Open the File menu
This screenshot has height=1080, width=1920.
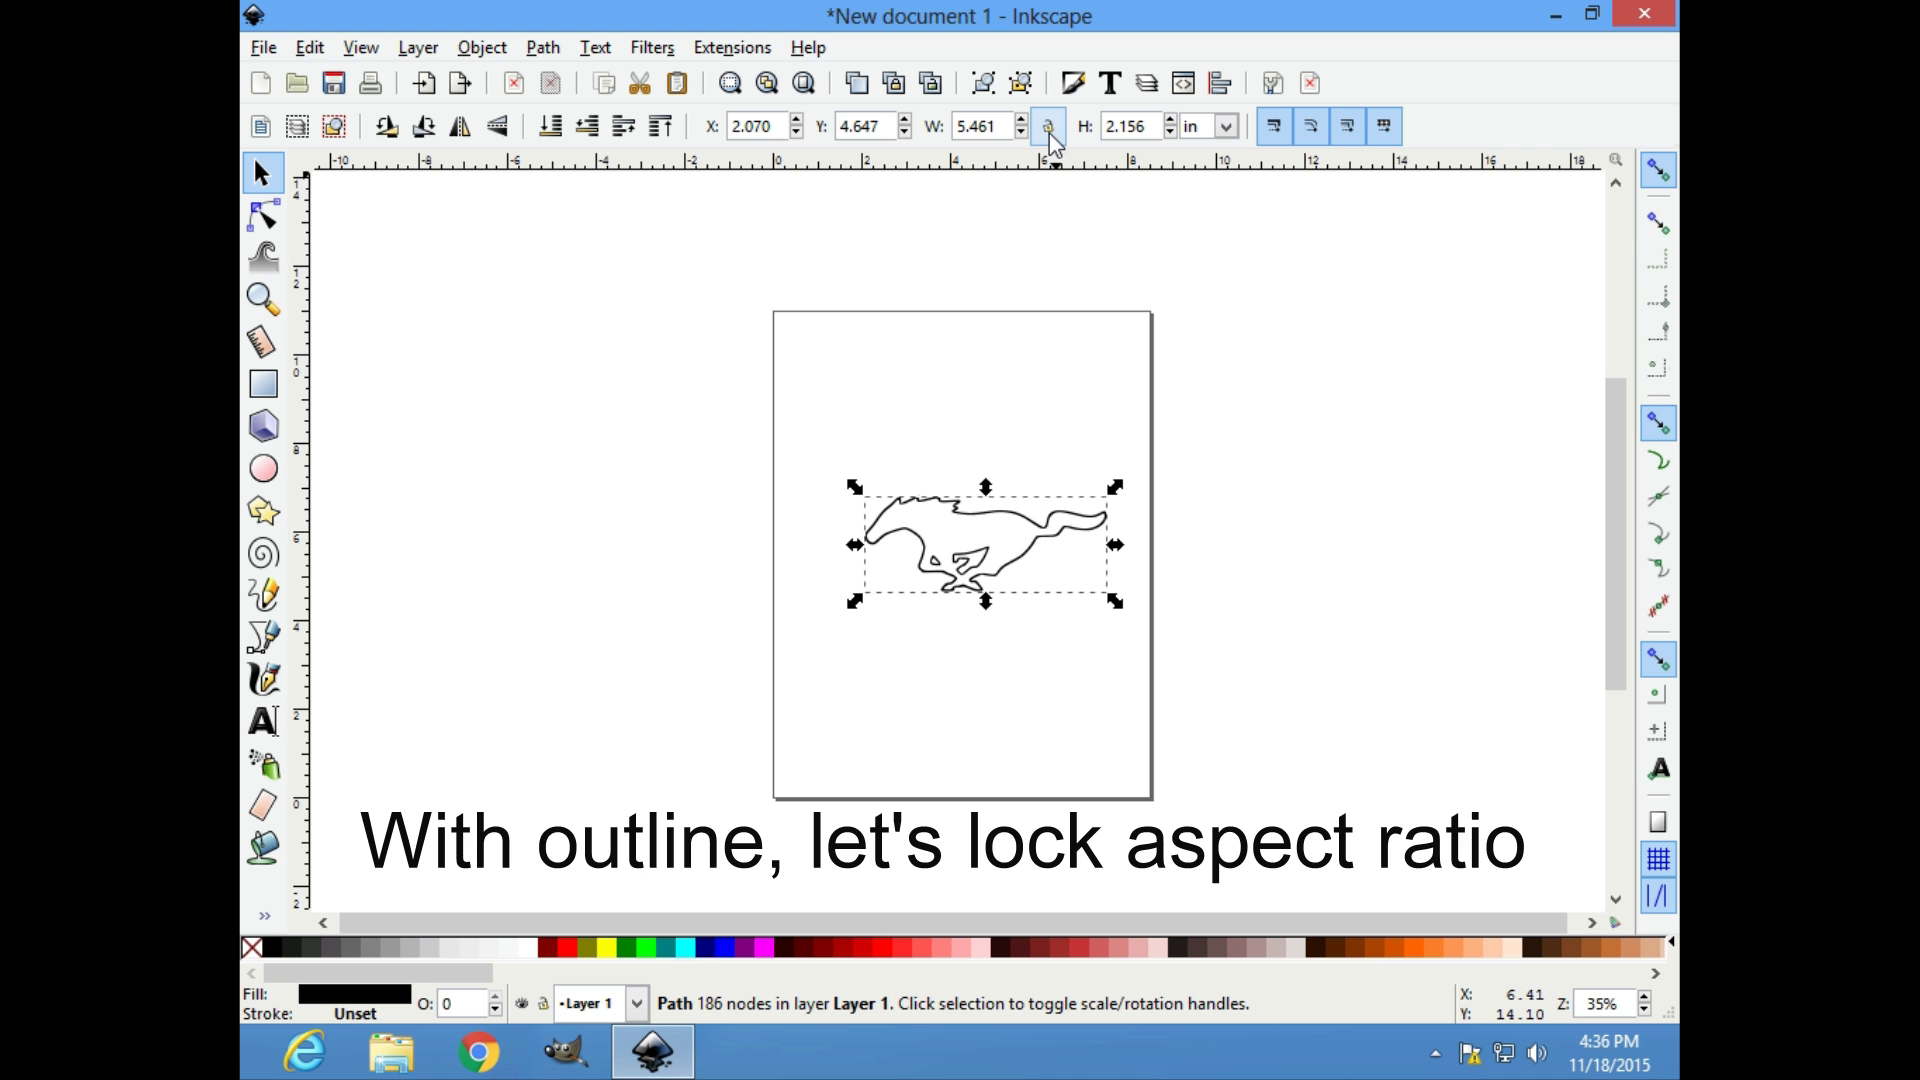264,47
